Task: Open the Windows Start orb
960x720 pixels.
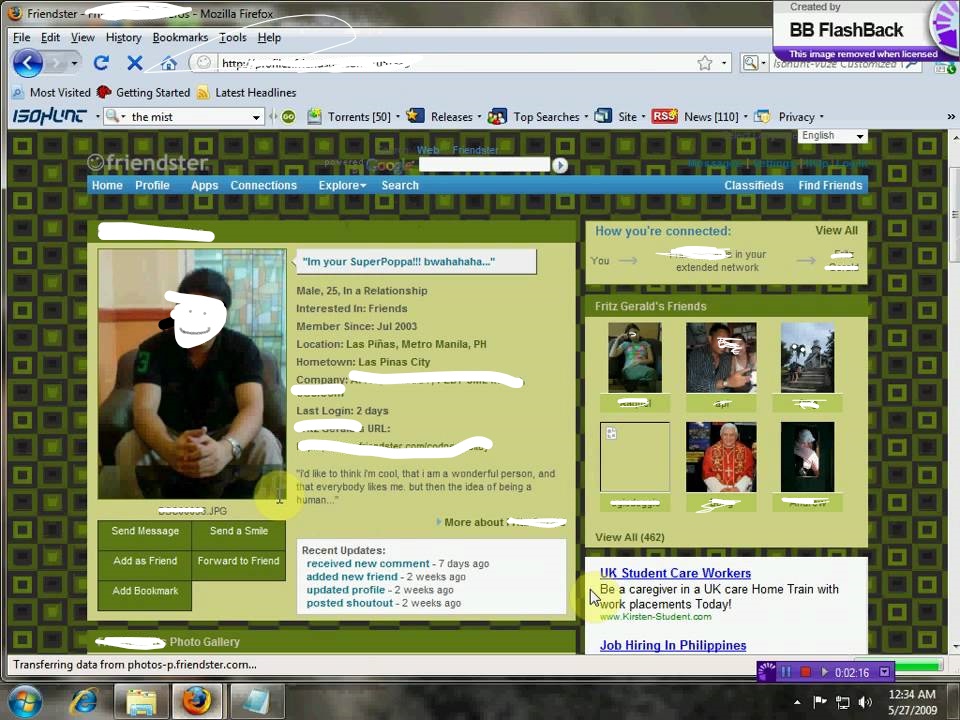Action: click(x=24, y=702)
